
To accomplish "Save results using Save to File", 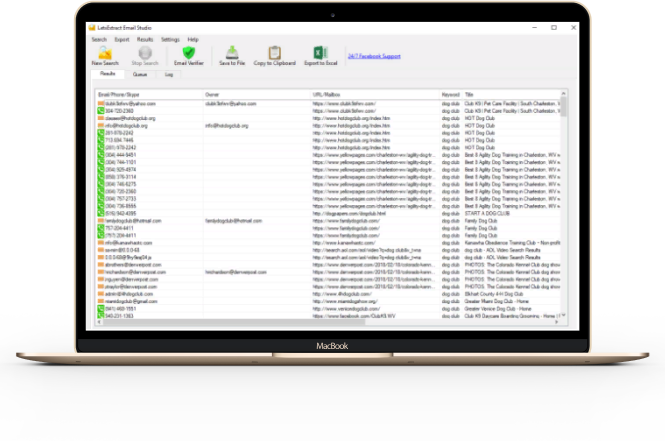I will point(232,56).
